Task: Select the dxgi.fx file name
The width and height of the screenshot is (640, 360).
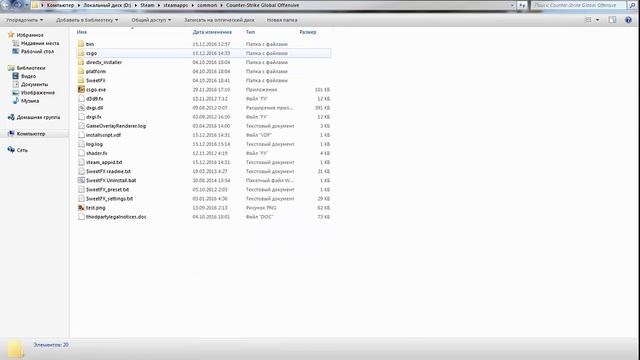Action: (x=93, y=117)
